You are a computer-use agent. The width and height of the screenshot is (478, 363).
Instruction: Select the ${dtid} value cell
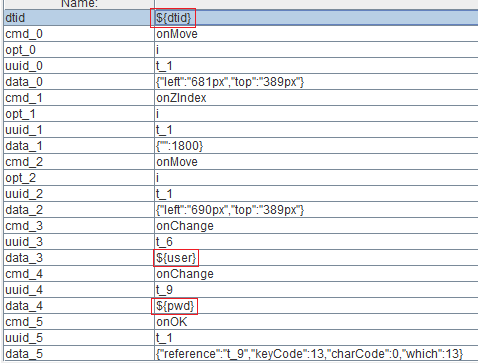(x=316, y=18)
